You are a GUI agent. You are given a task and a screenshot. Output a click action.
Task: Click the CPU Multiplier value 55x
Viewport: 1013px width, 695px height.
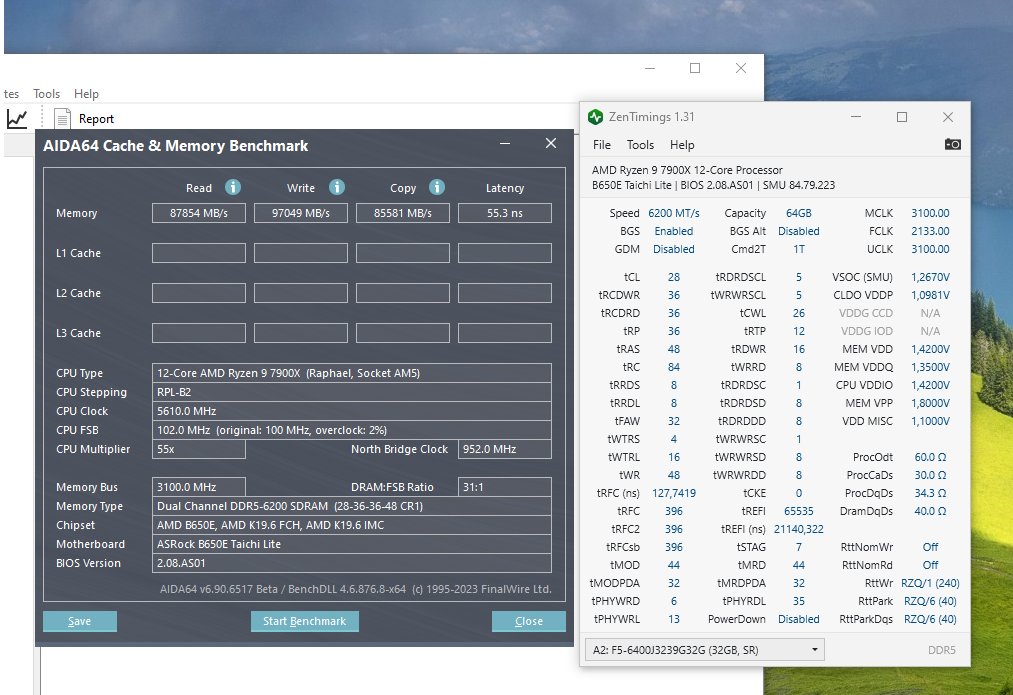pos(199,449)
